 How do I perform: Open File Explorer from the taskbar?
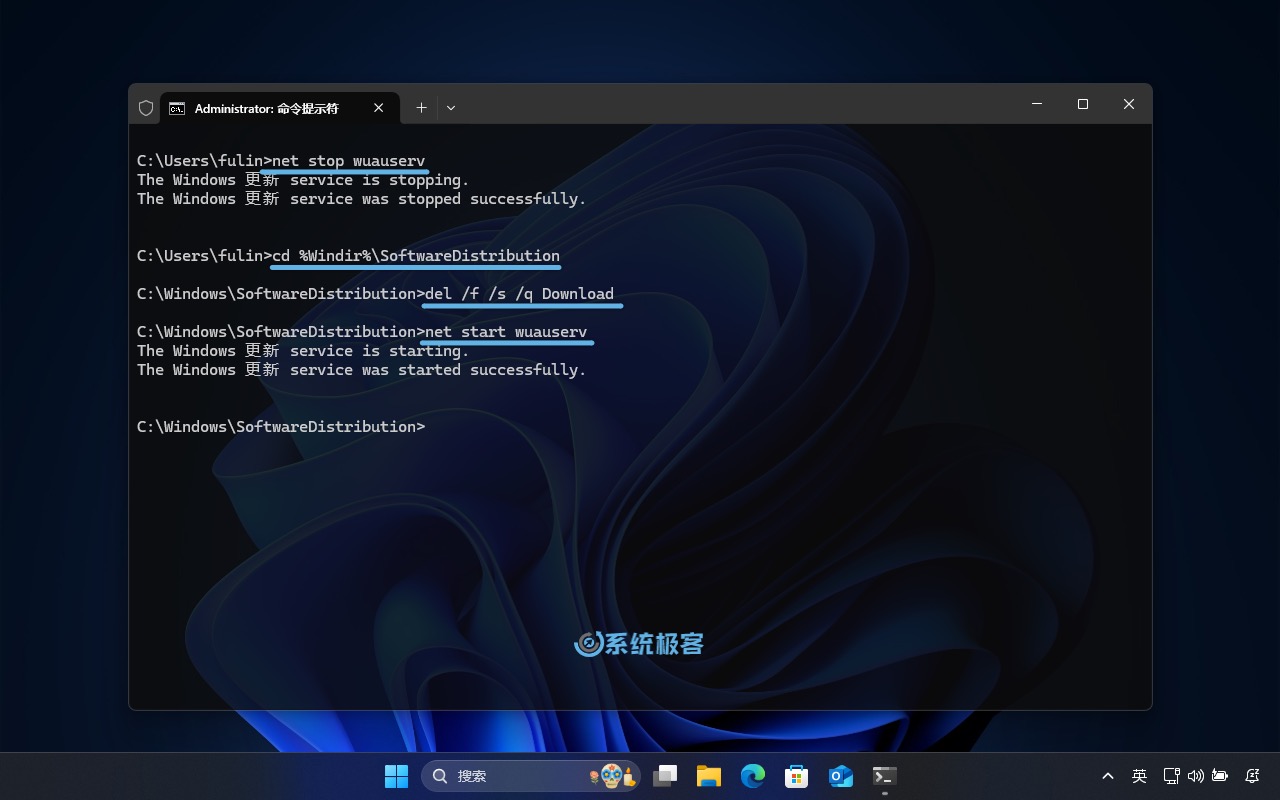[708, 775]
